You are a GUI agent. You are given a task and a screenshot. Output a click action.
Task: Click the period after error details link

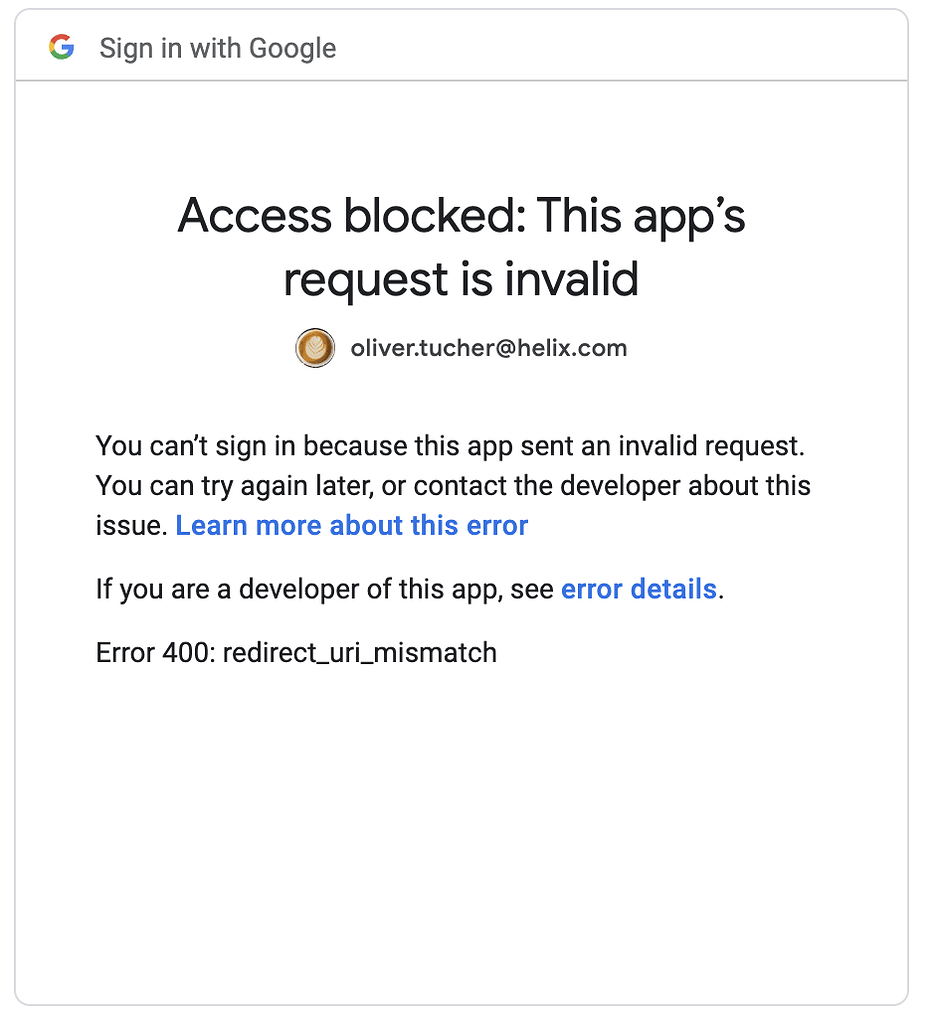tap(721, 597)
